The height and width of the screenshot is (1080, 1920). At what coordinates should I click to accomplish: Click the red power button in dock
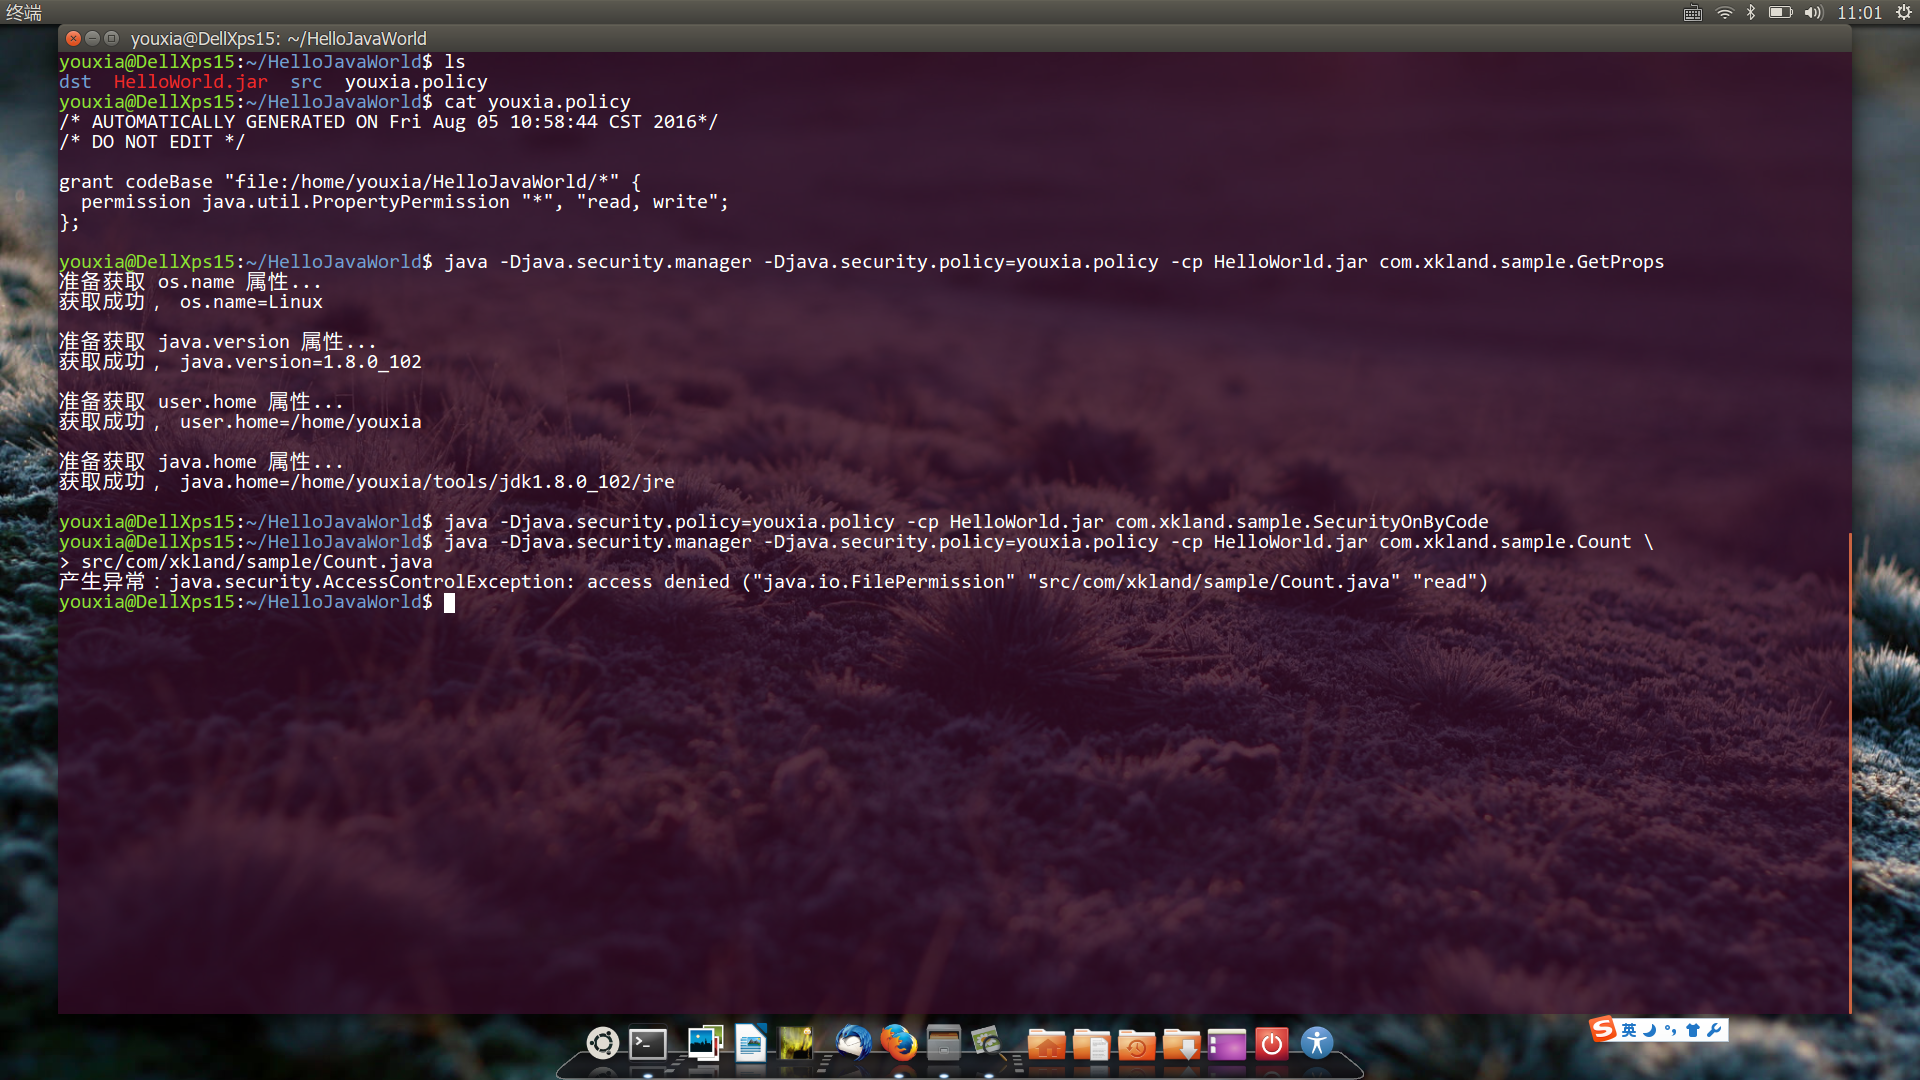point(1271,1044)
